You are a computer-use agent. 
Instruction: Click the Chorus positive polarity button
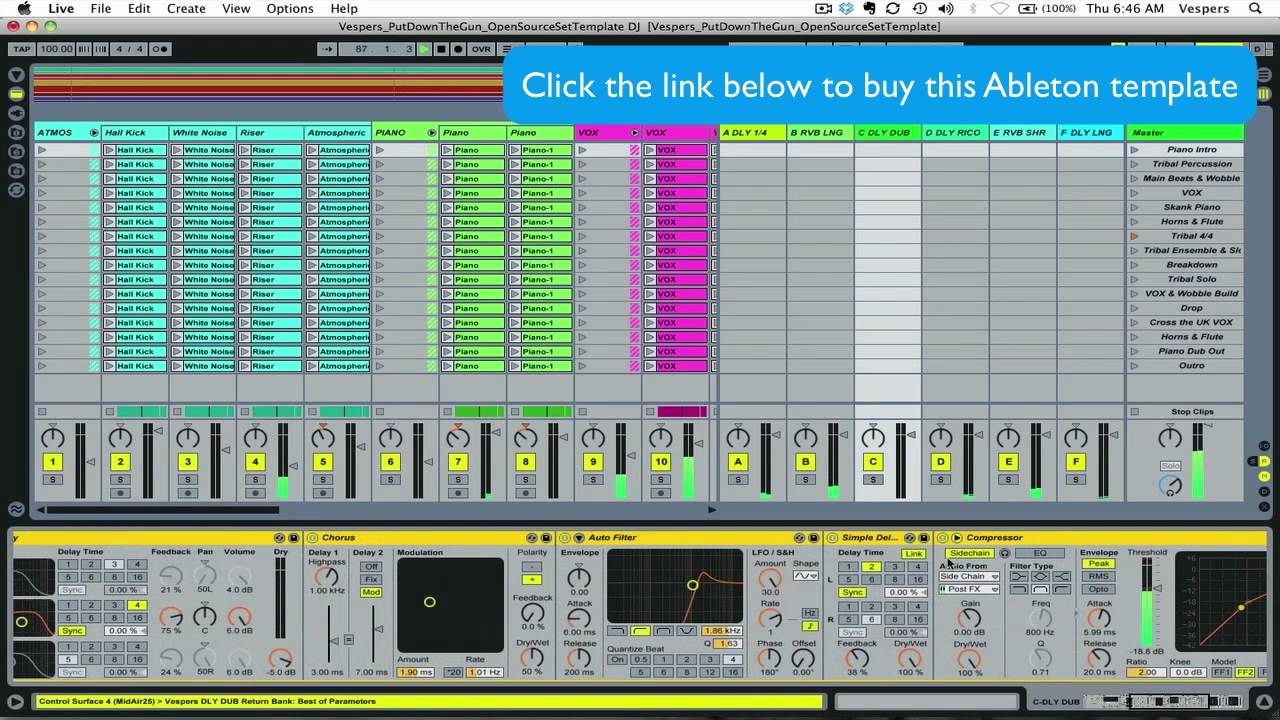tap(532, 579)
